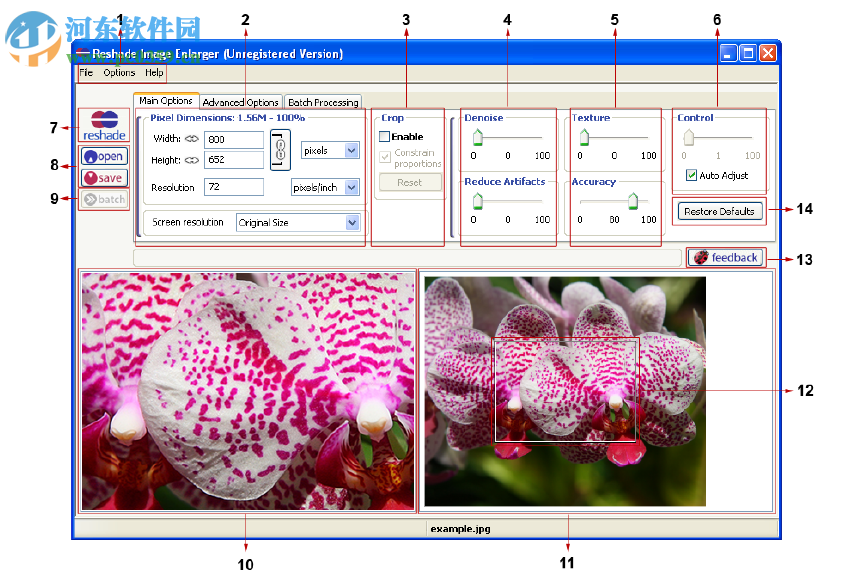Minimize the Reshade window

729,53
